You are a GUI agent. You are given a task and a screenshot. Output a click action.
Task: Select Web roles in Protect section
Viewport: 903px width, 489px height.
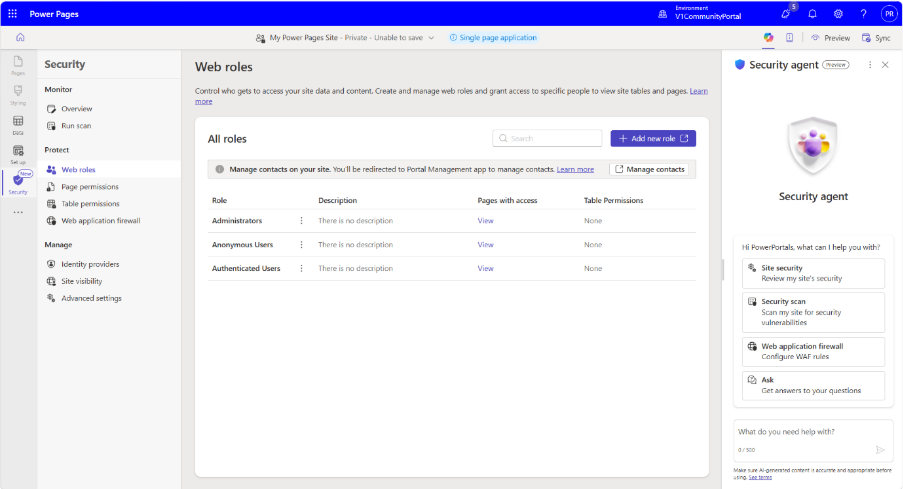(78, 169)
